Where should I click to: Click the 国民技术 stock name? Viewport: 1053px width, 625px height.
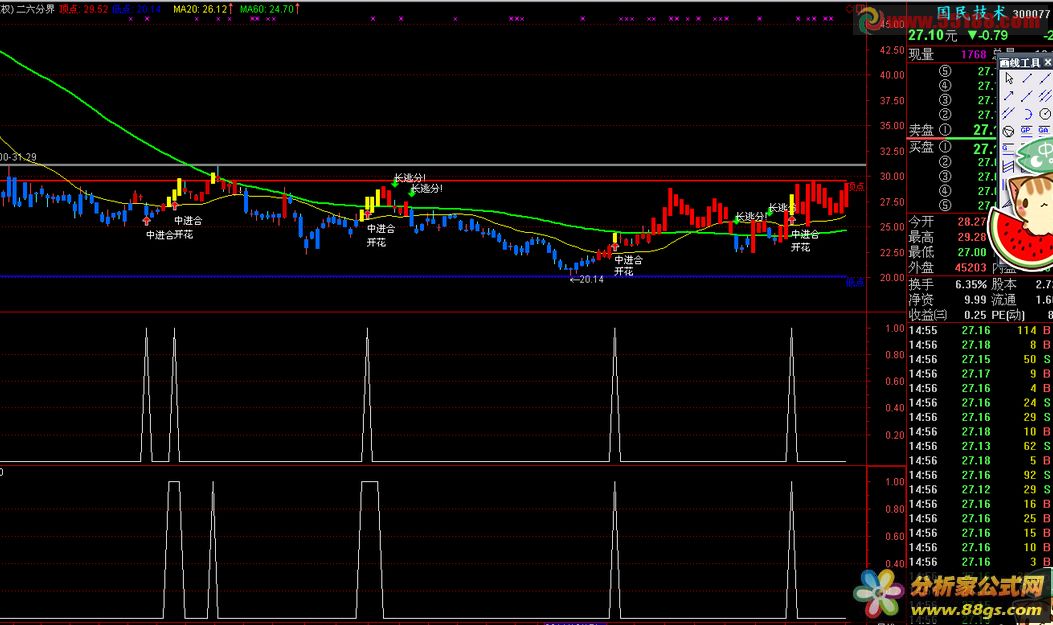point(972,13)
